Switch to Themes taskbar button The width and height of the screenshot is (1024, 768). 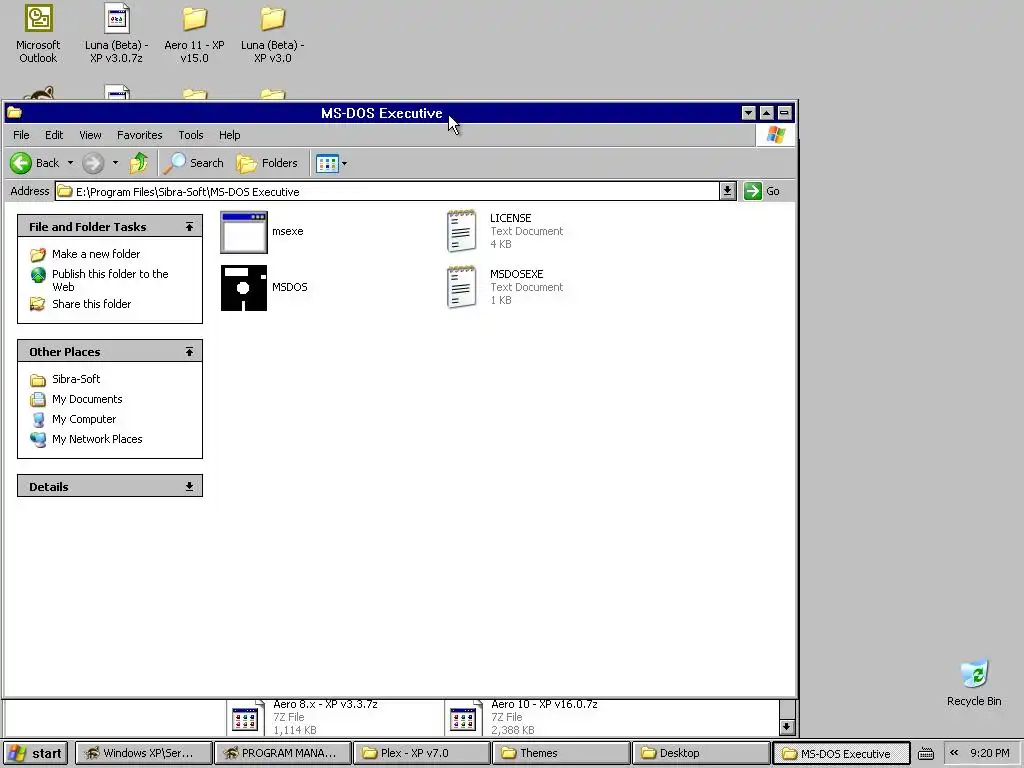point(562,753)
